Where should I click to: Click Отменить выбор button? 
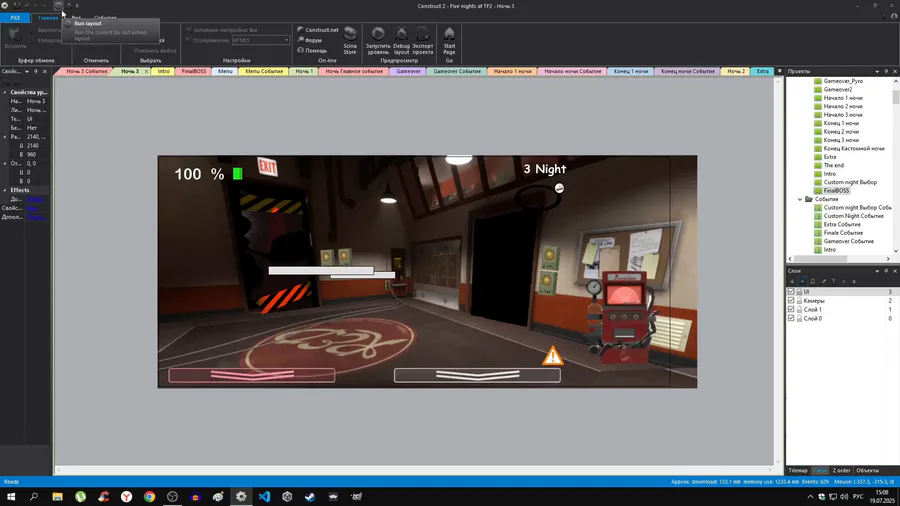155,50
